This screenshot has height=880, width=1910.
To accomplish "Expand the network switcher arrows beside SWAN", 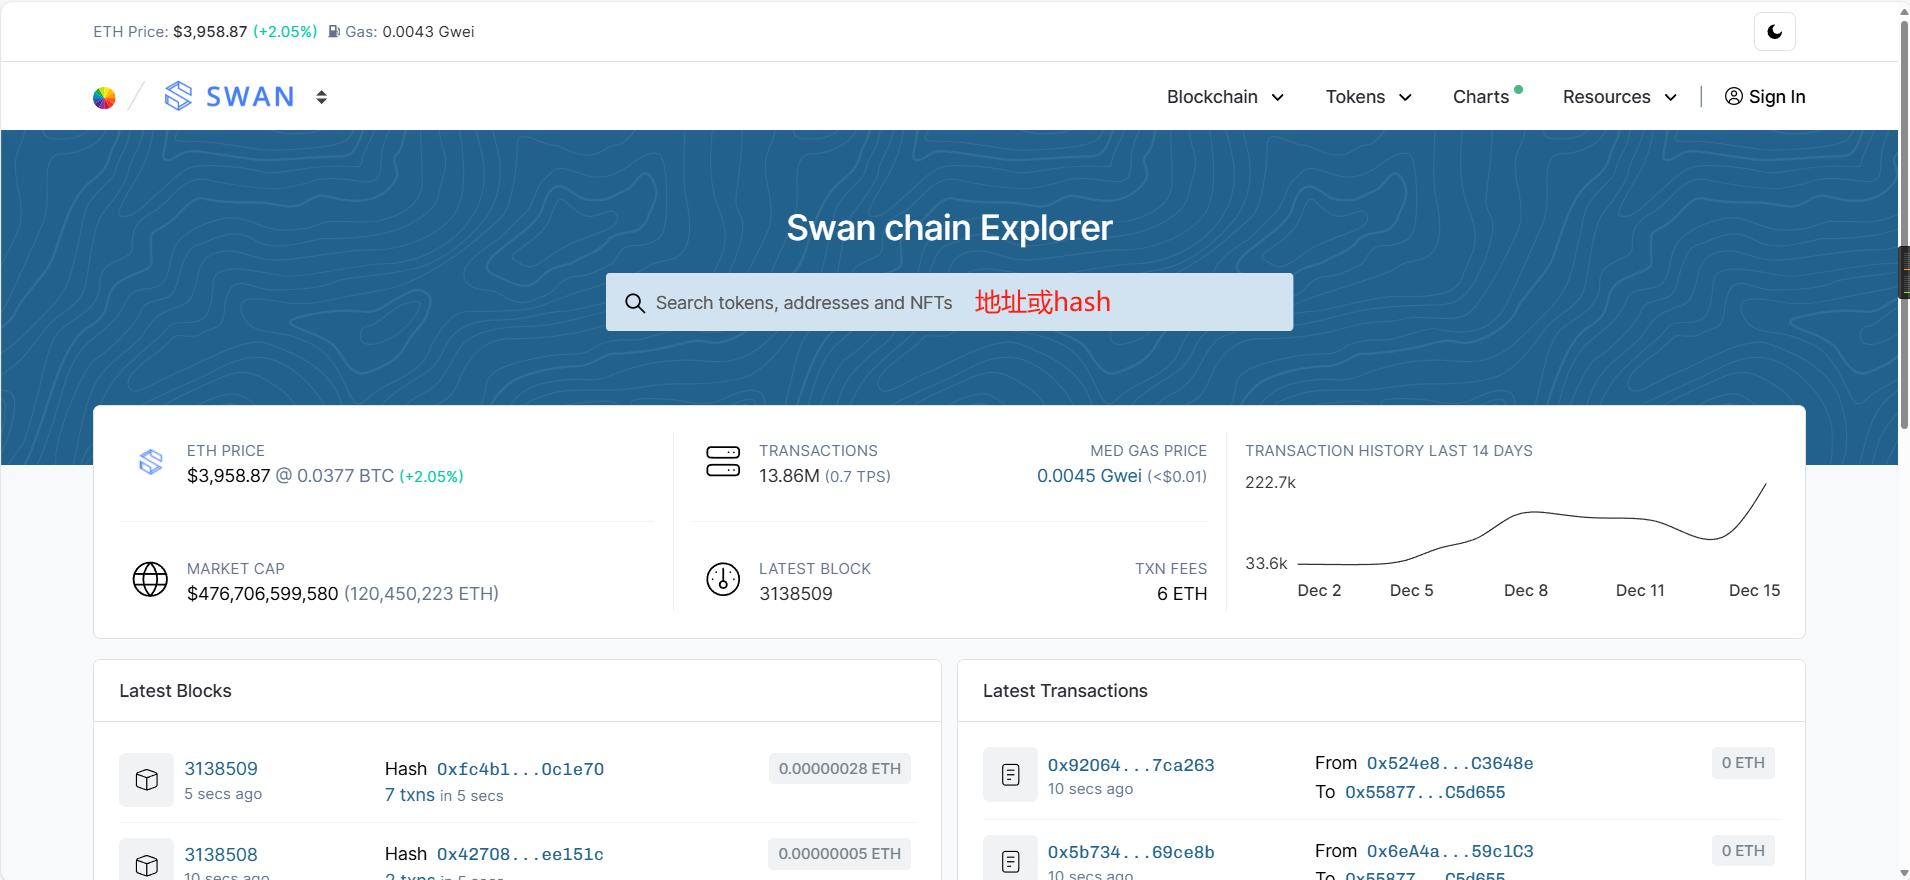I will coord(321,97).
